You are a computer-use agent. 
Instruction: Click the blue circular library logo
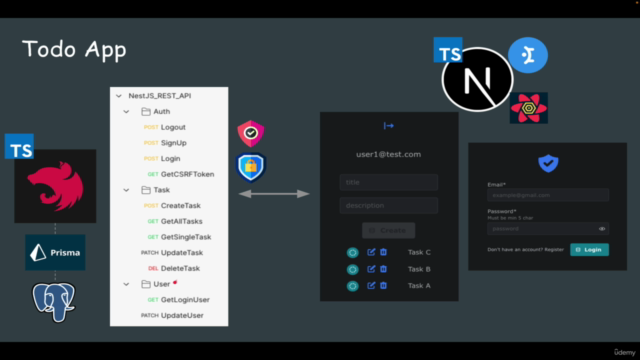(528, 55)
